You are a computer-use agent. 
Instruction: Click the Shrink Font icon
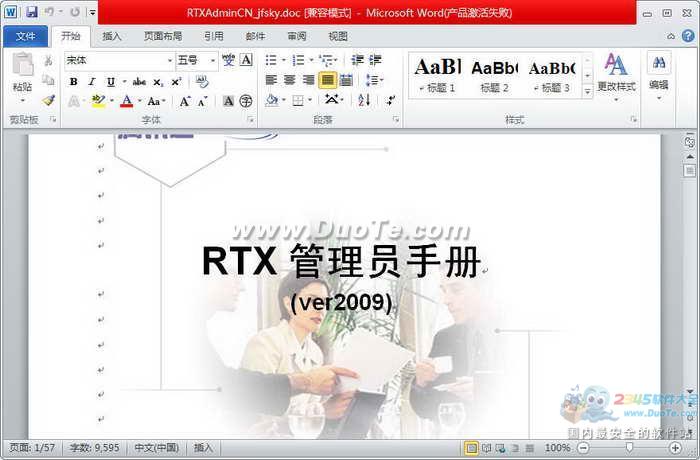tap(203, 102)
